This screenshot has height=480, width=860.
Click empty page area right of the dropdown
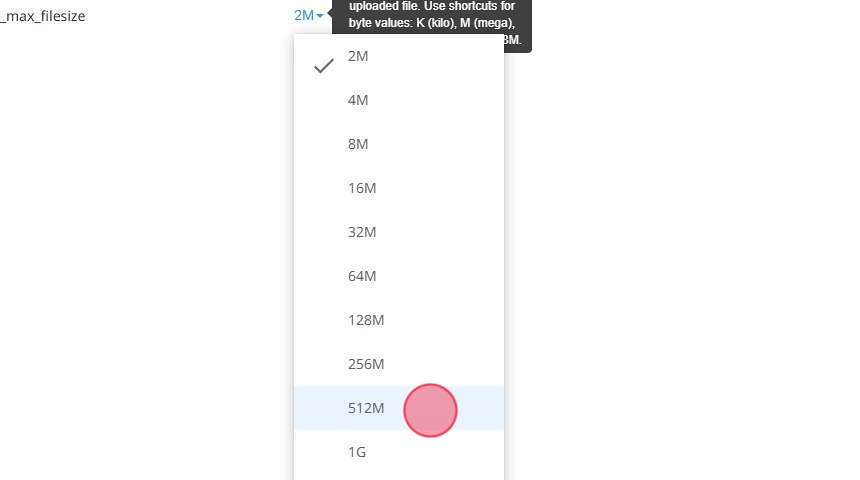[x=680, y=250]
